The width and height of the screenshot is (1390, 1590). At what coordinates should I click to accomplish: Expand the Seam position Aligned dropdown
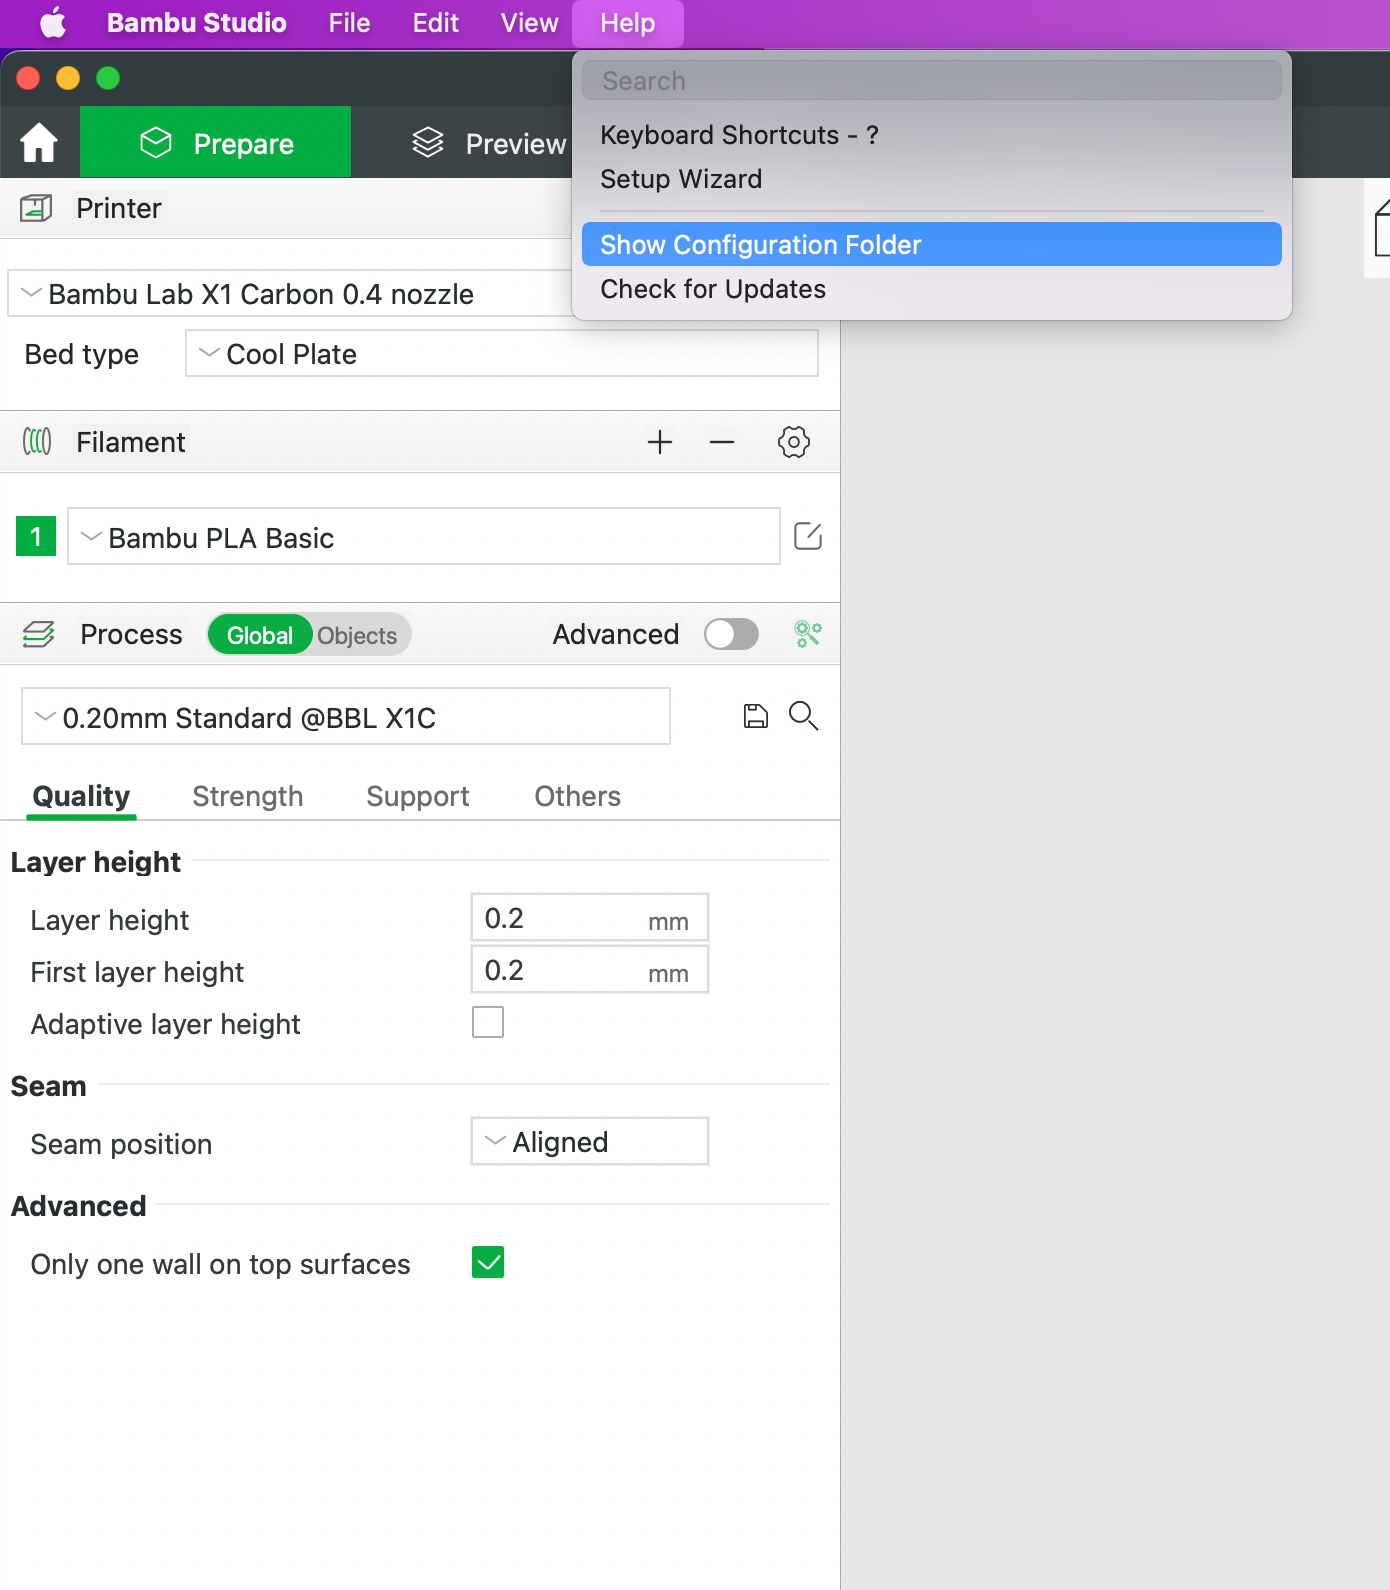click(589, 1142)
